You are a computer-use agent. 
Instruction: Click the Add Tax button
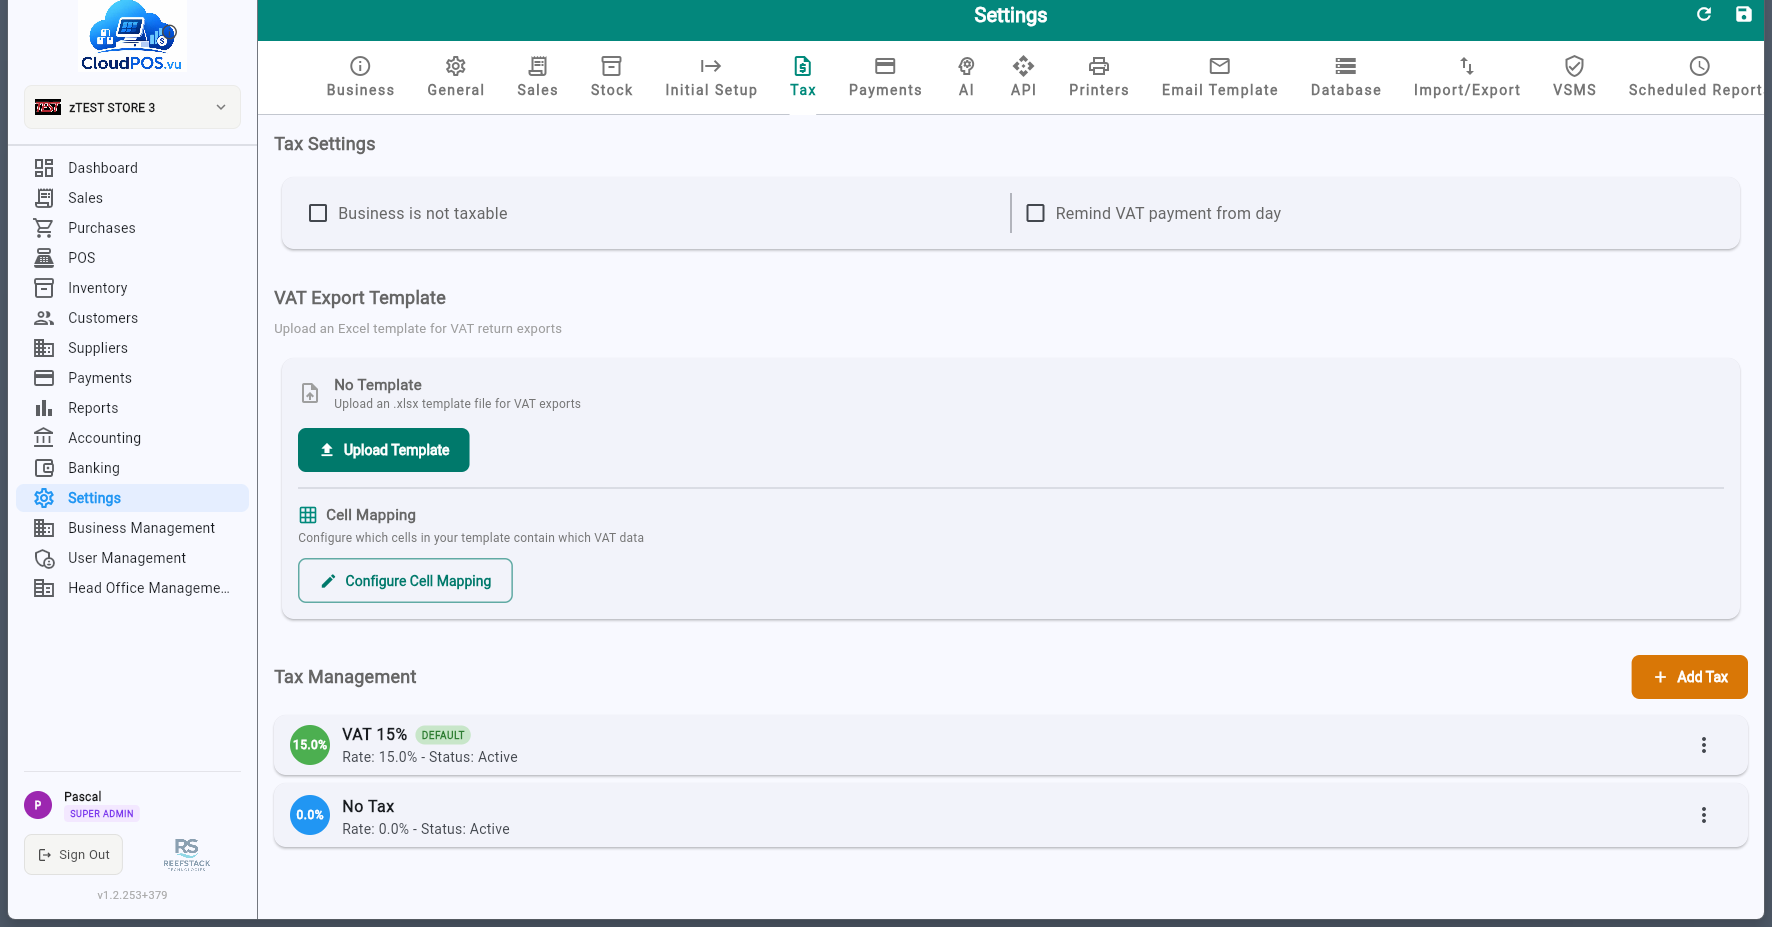coord(1690,677)
